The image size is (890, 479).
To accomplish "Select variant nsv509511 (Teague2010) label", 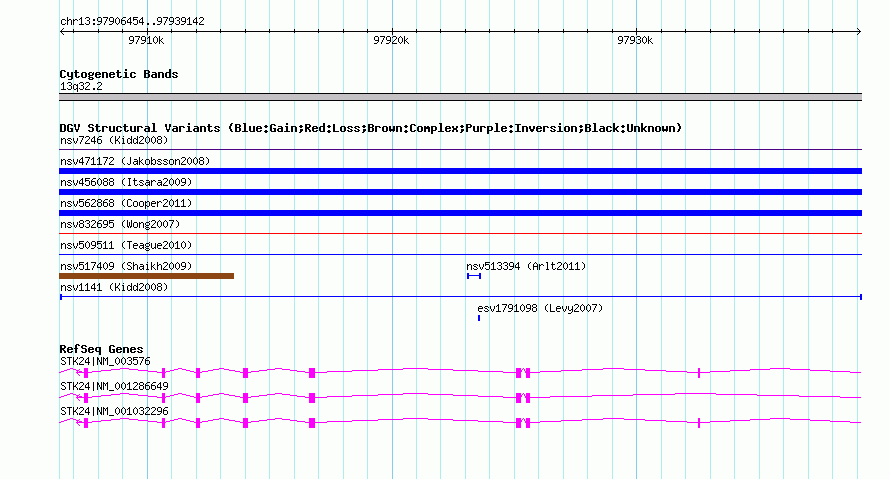I will 126,245.
